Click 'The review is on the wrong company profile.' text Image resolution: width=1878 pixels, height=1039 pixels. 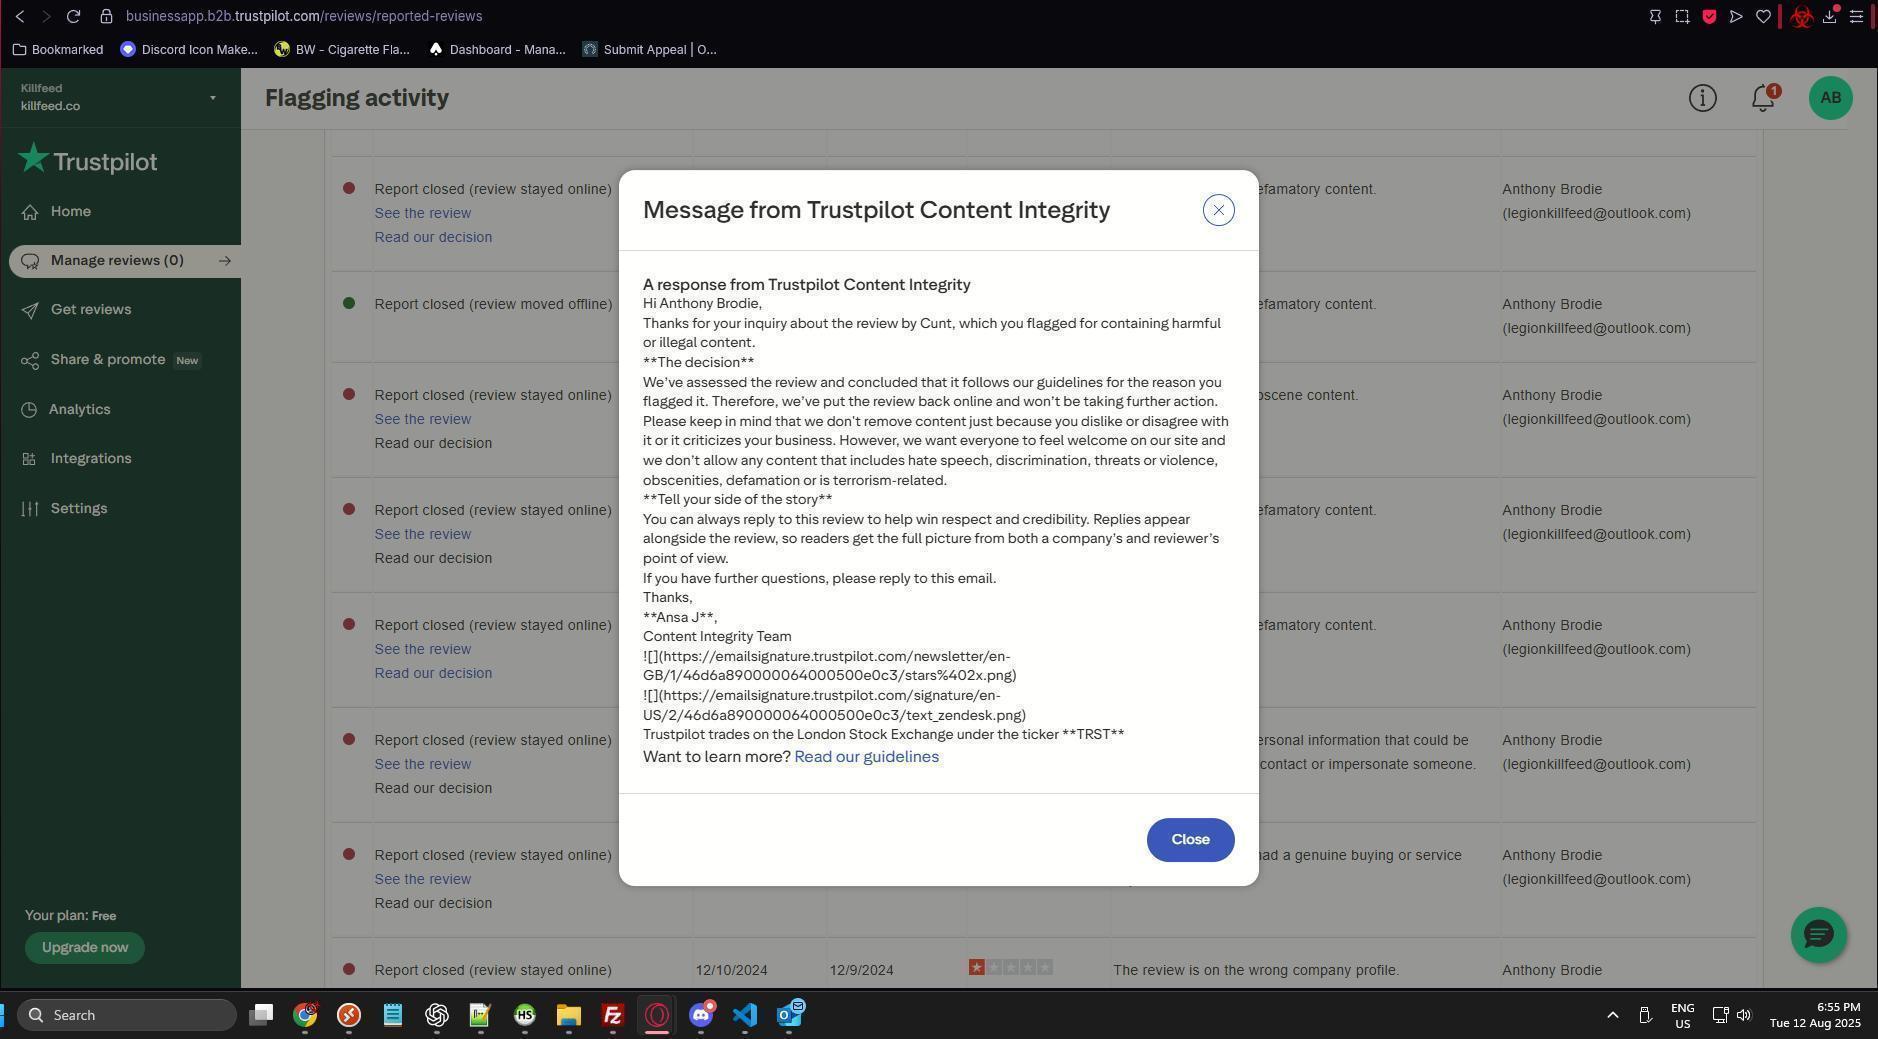1256,970
